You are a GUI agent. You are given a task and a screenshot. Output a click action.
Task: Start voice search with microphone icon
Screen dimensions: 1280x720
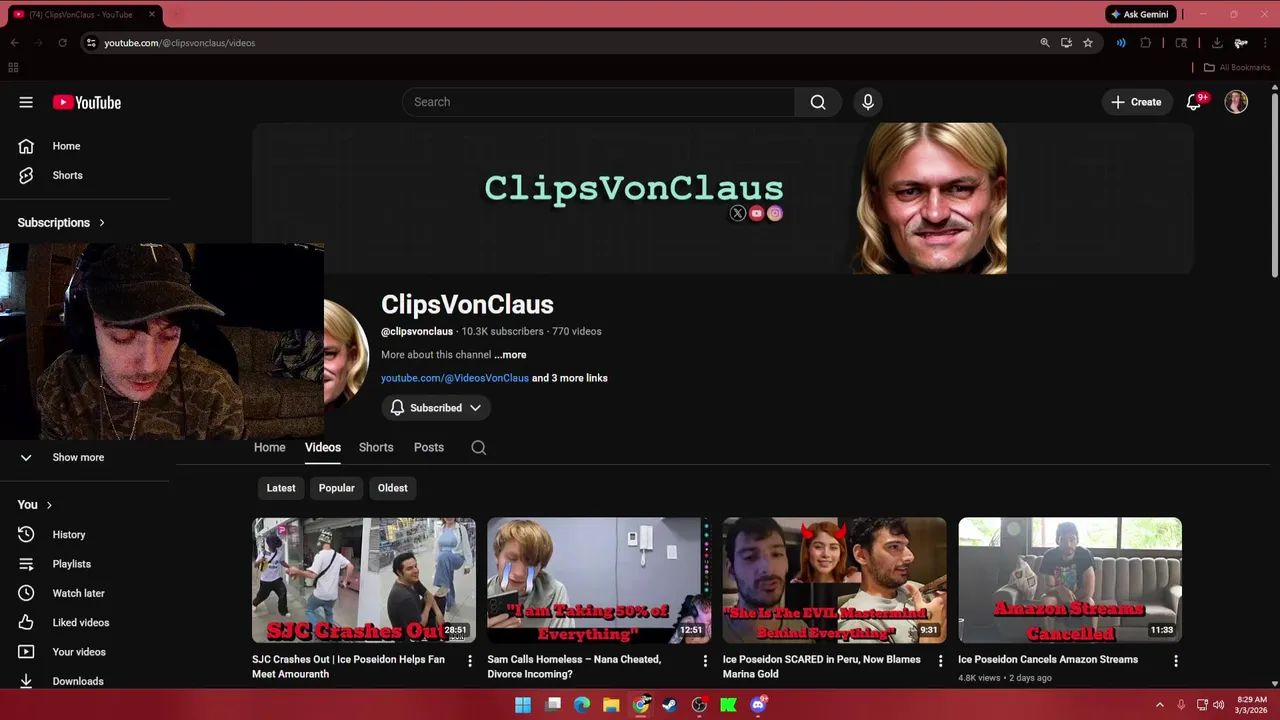(868, 102)
